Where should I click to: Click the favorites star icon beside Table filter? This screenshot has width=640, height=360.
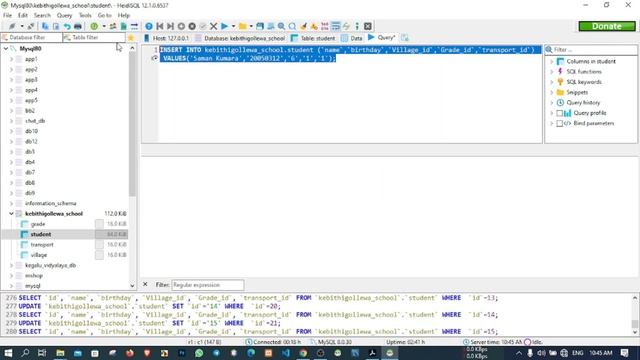131,38
